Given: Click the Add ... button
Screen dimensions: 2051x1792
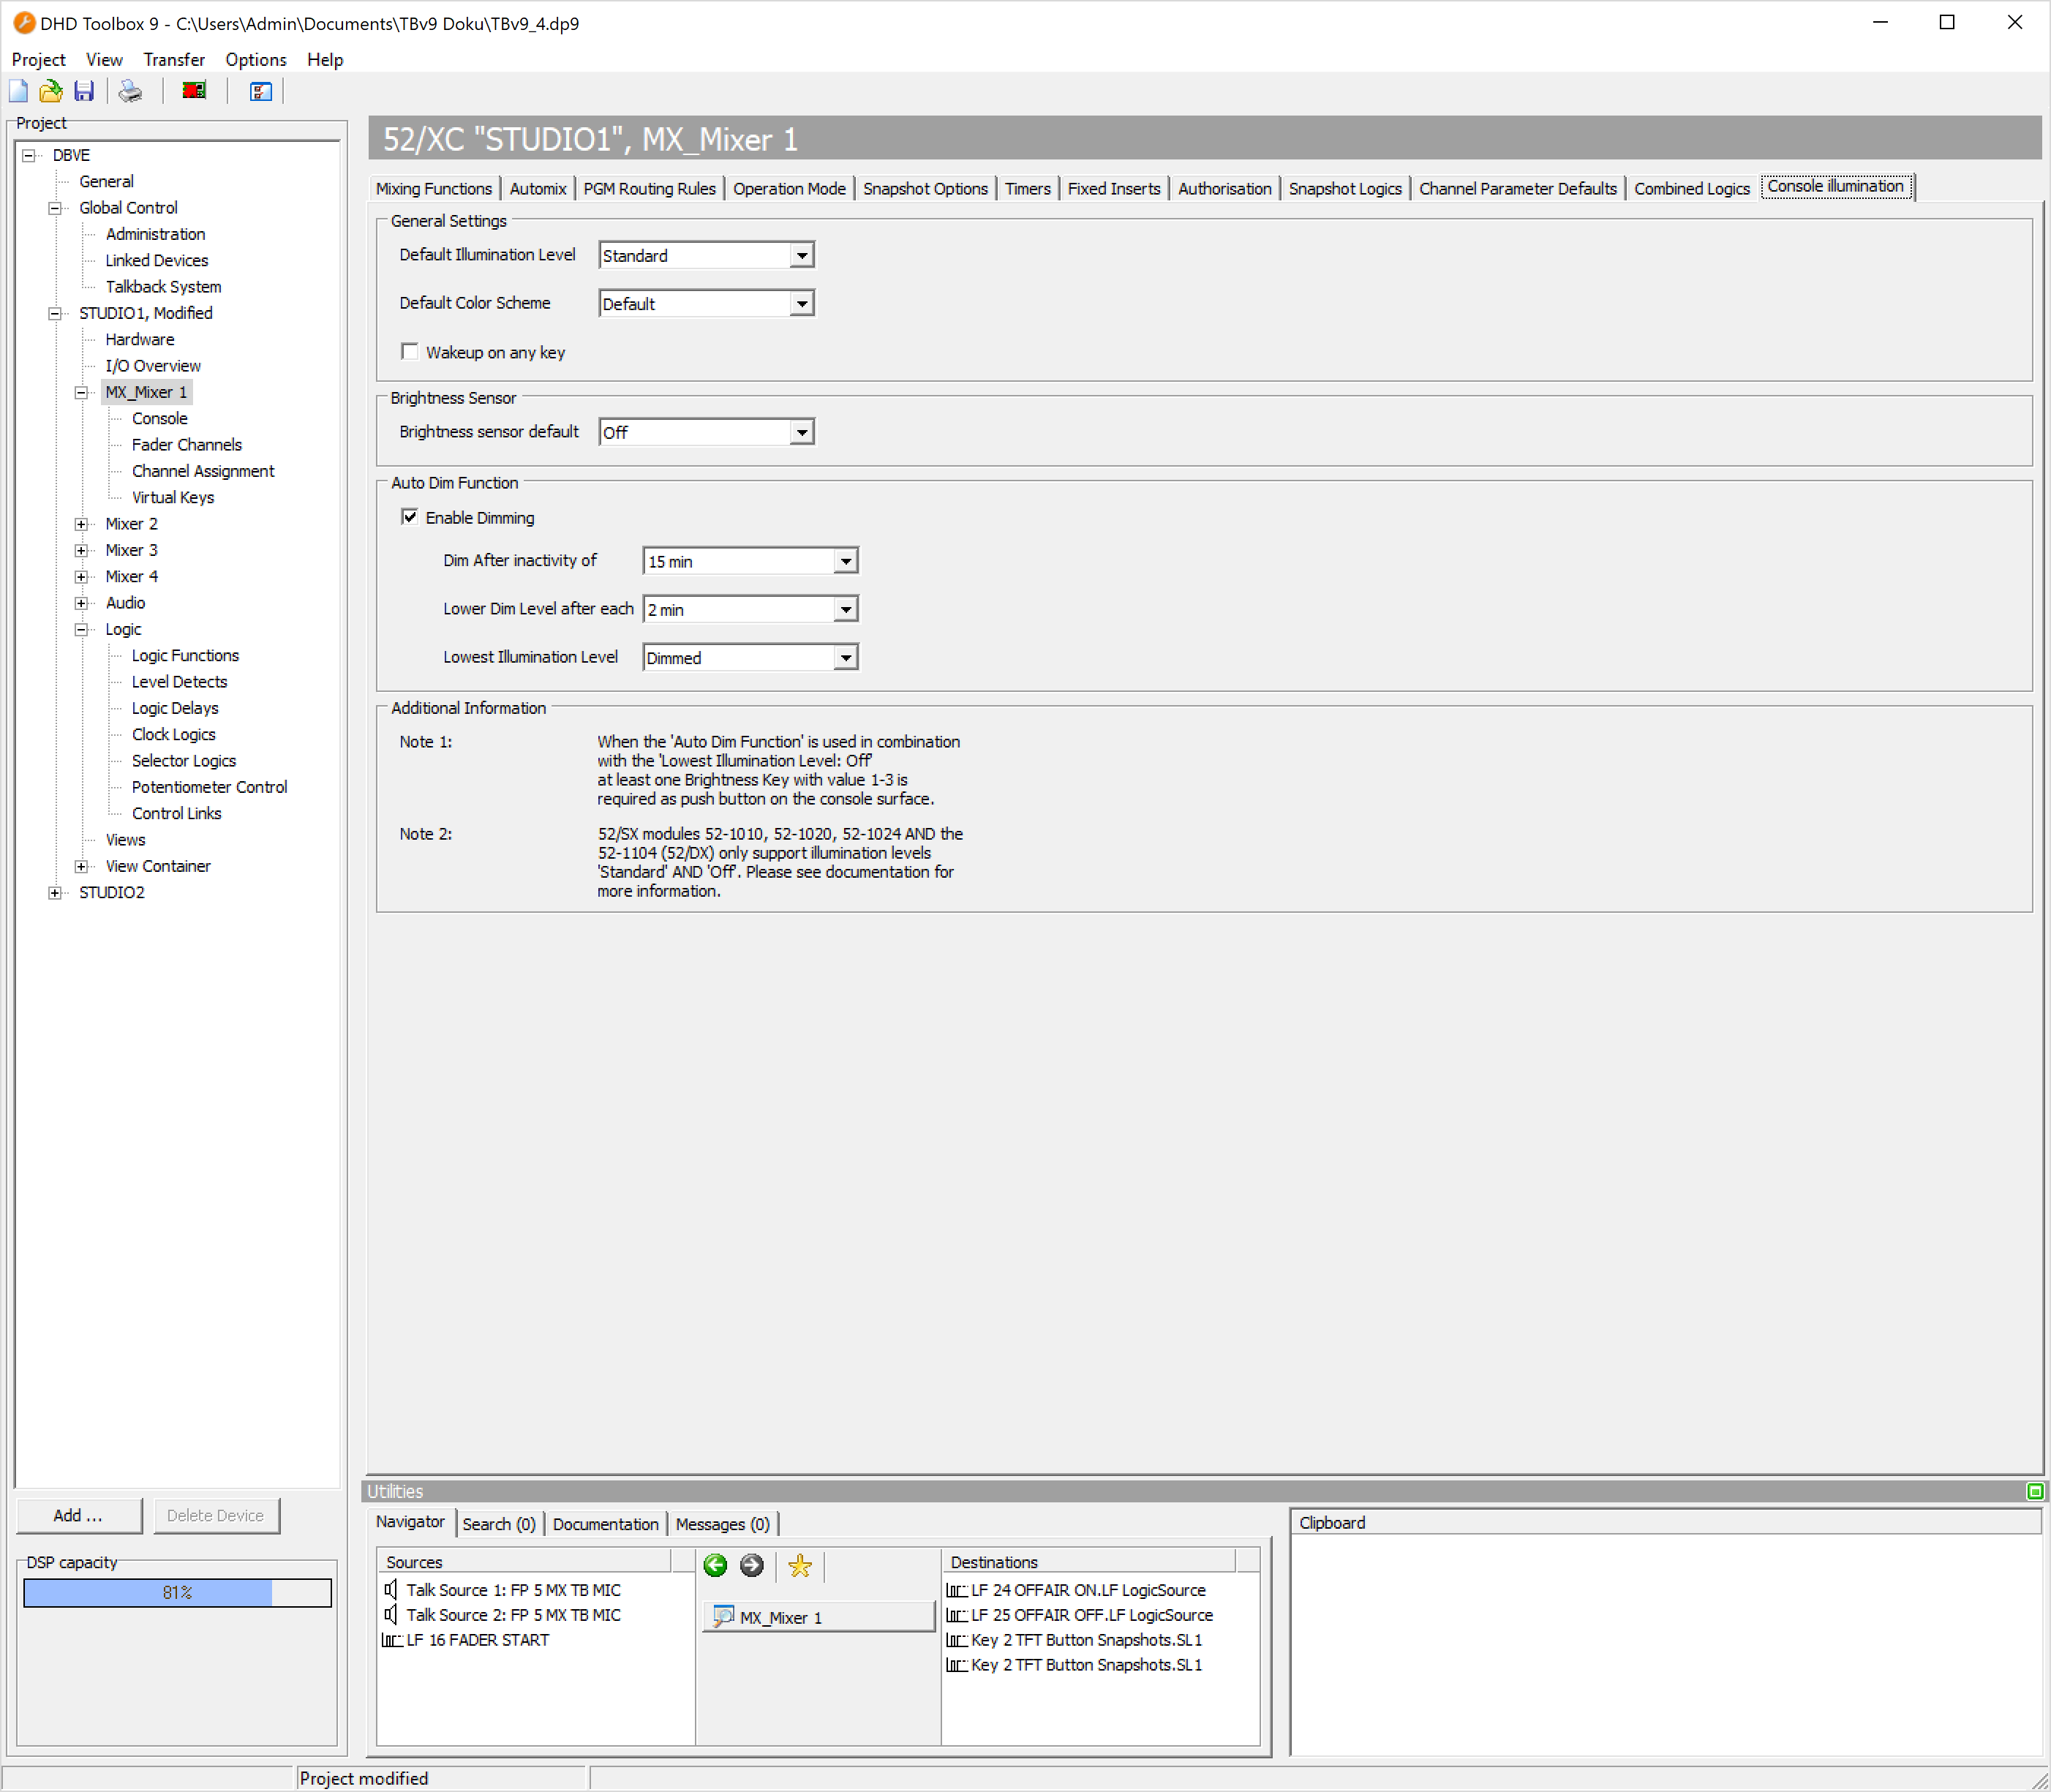Looking at the screenshot, I should [x=79, y=1516].
